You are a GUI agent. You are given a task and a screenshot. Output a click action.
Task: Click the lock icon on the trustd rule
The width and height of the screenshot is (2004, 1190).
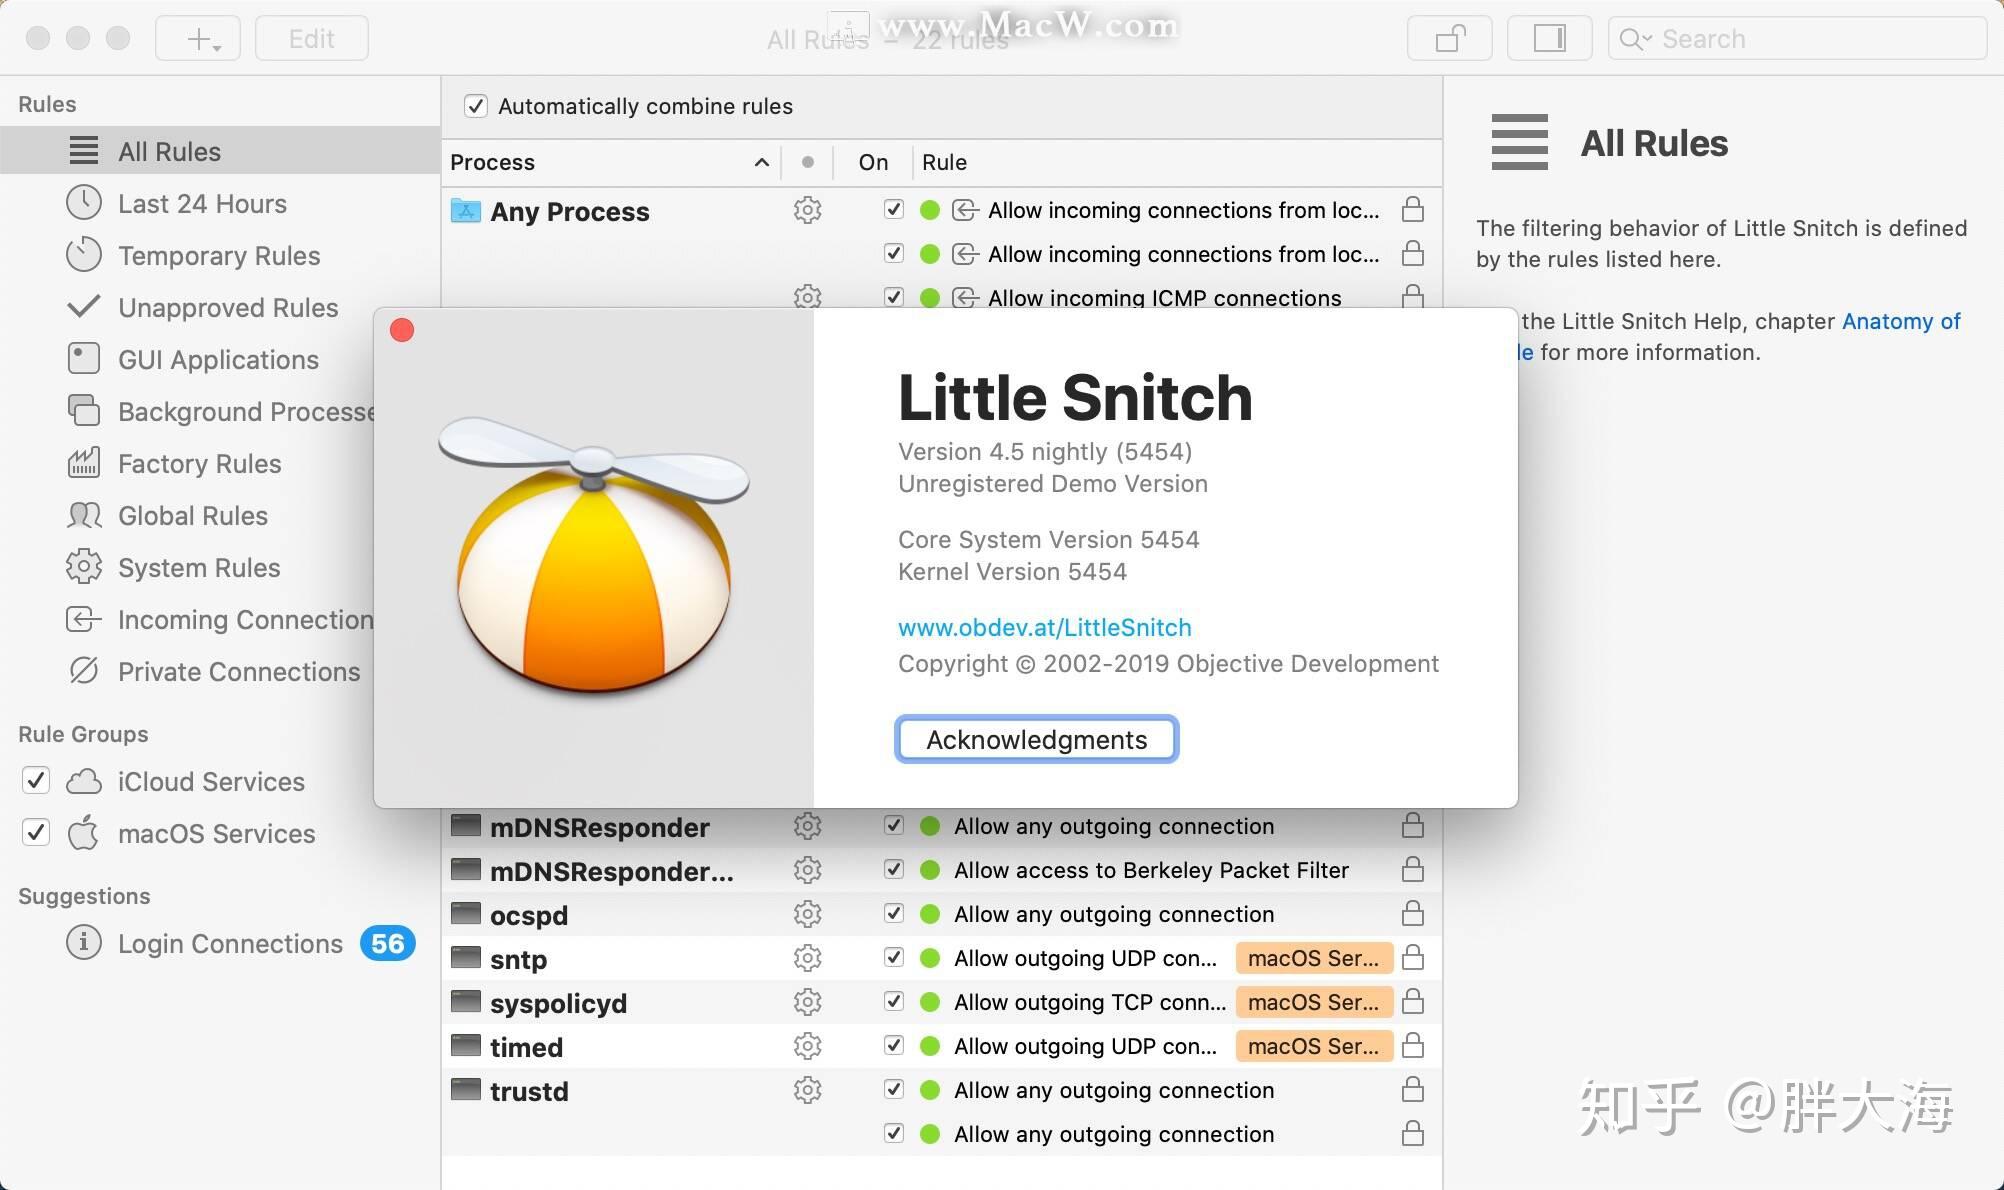(x=1412, y=1090)
